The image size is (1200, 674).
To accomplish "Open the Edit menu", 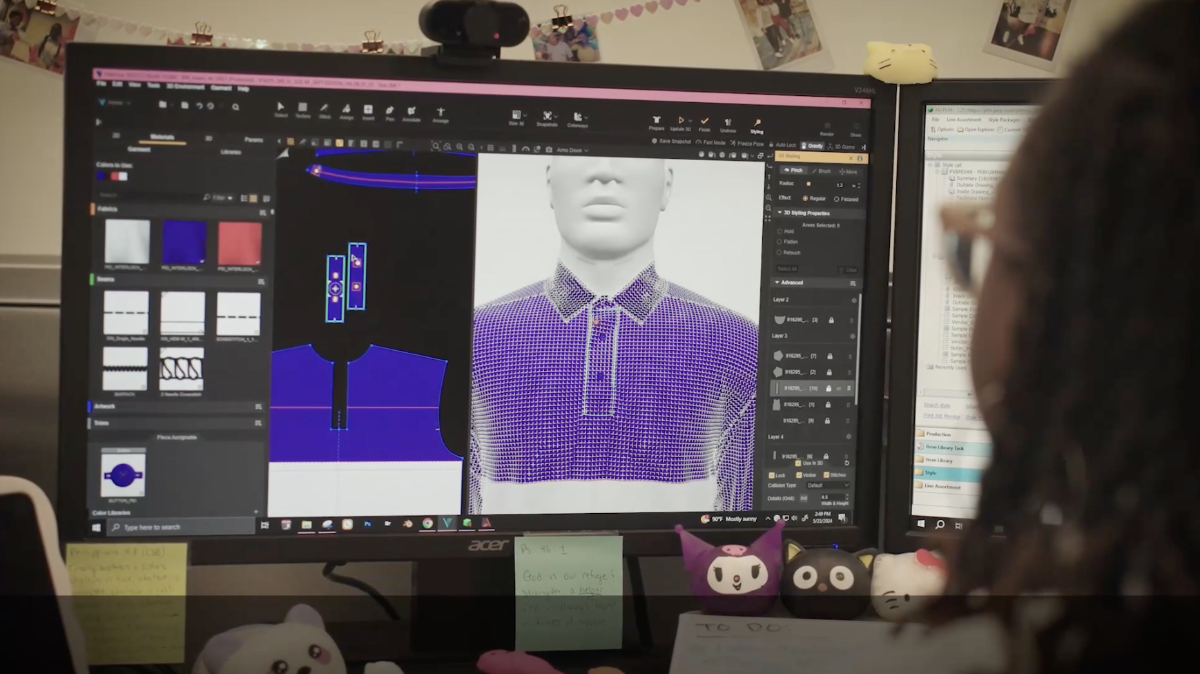I will (116, 84).
